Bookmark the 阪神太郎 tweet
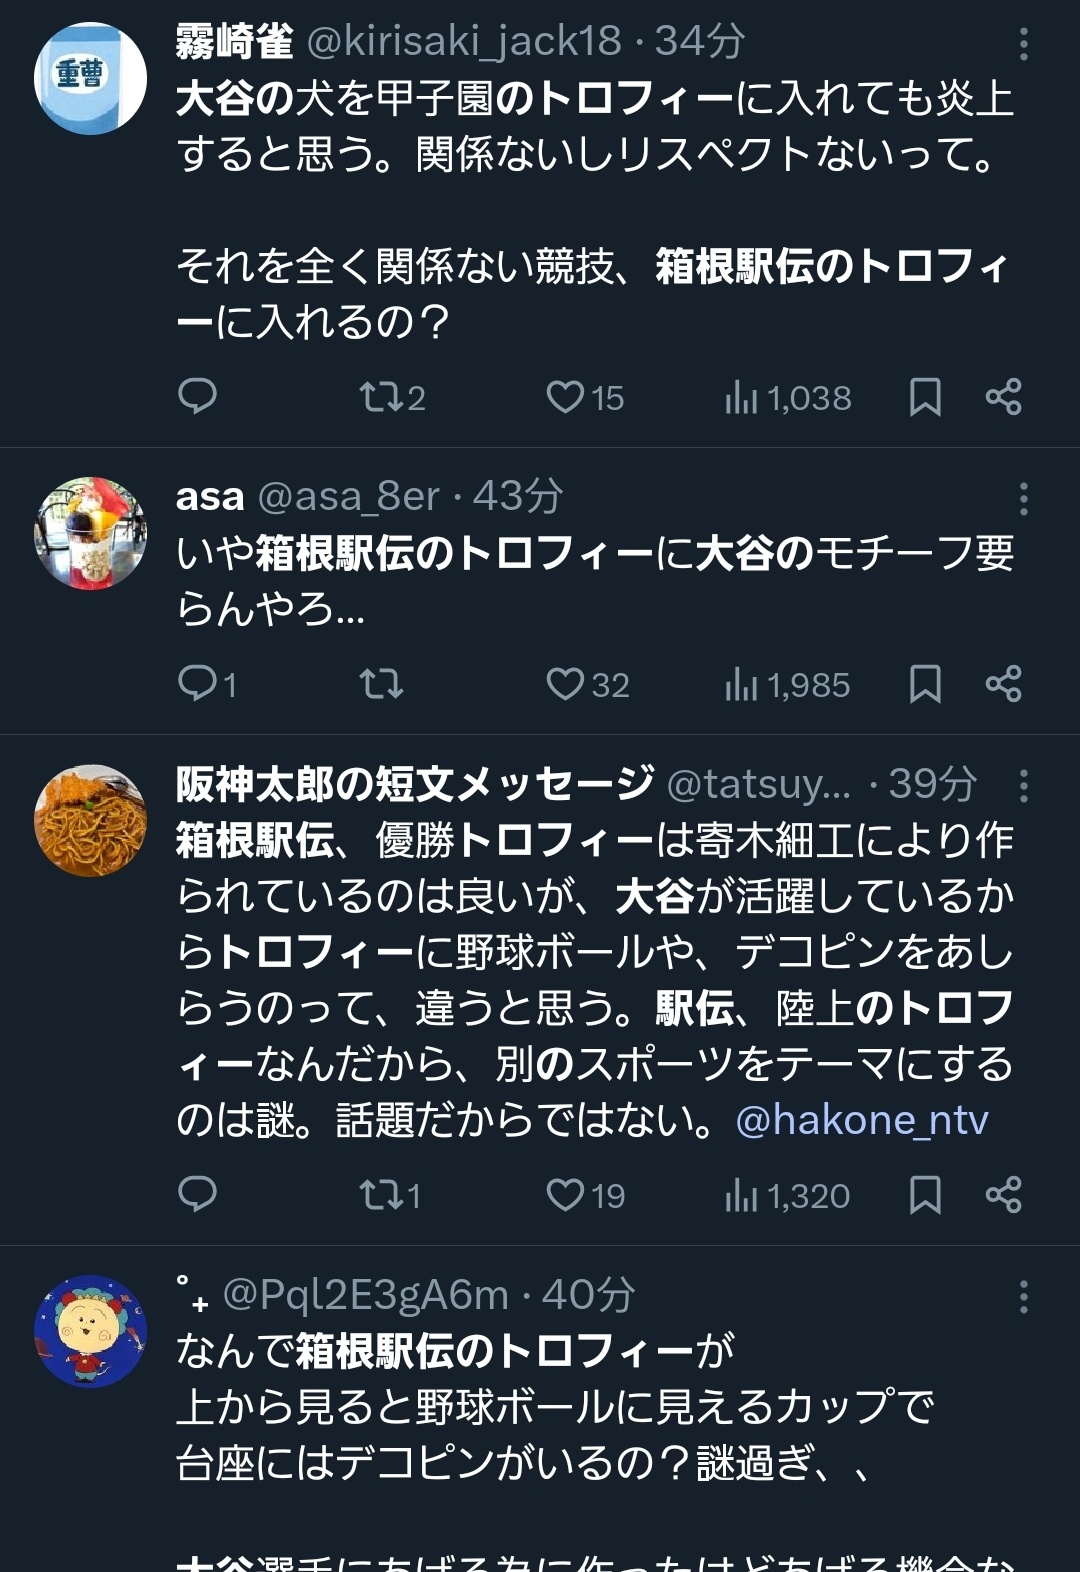 pos(925,1195)
